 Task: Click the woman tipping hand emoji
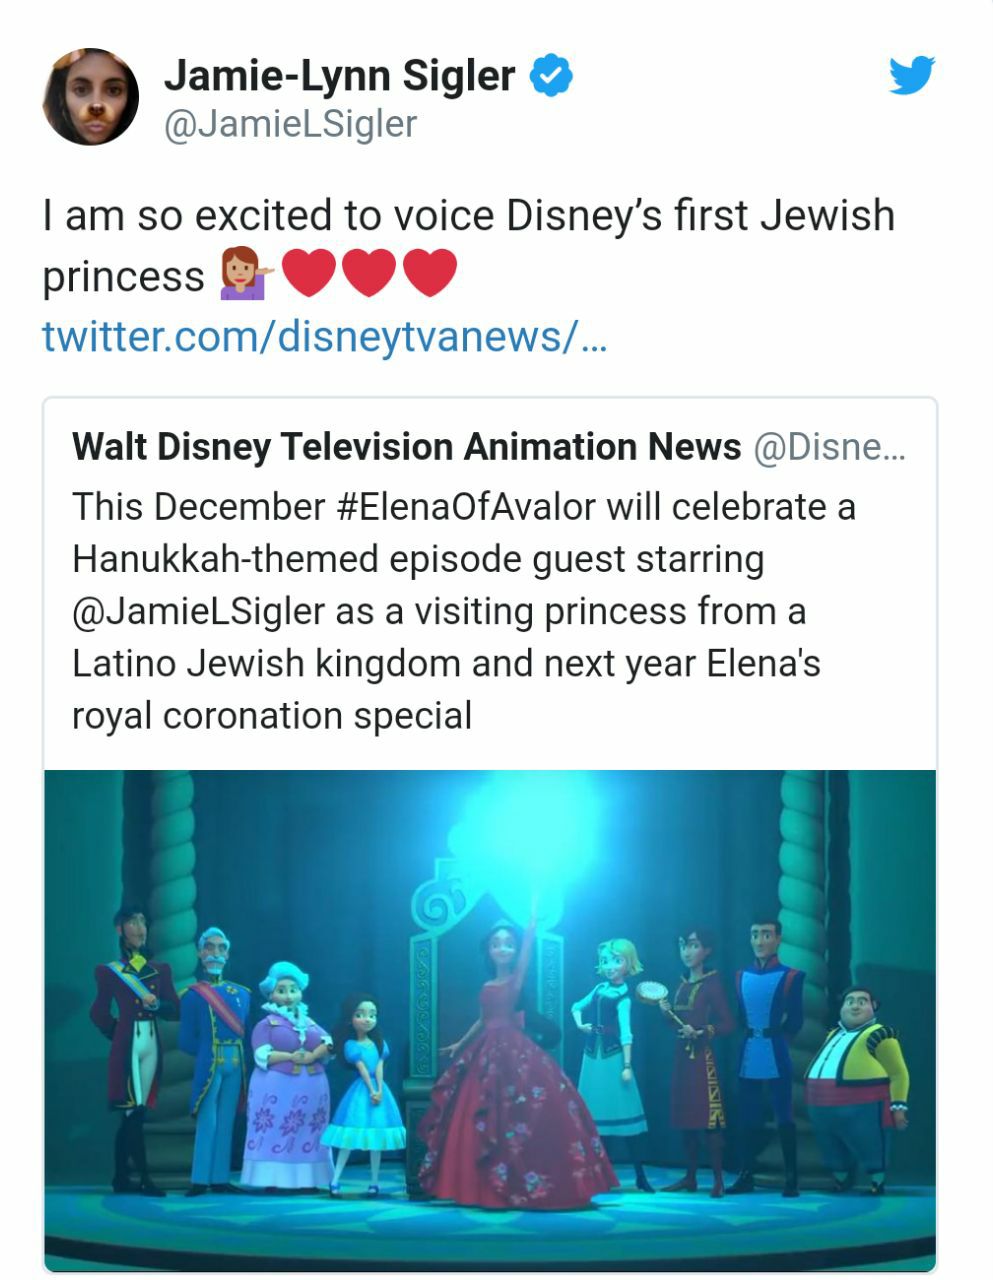point(245,275)
